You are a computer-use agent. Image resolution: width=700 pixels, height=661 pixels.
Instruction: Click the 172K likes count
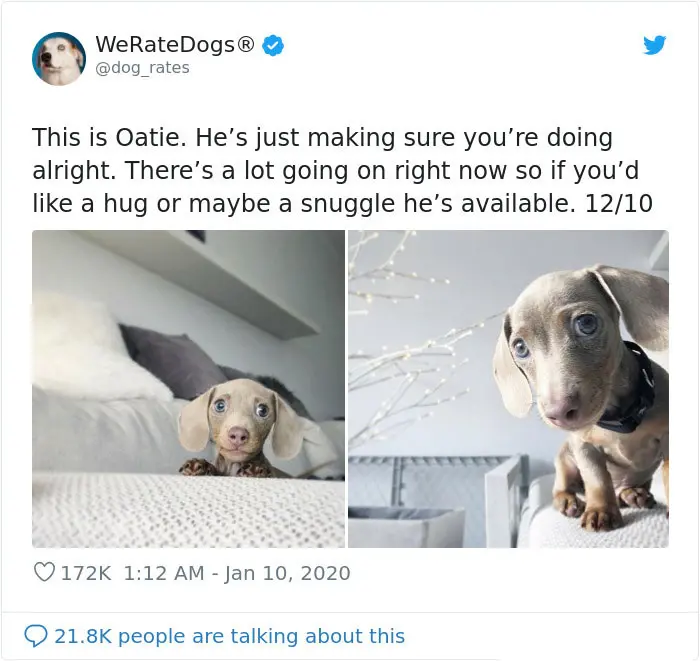86,573
